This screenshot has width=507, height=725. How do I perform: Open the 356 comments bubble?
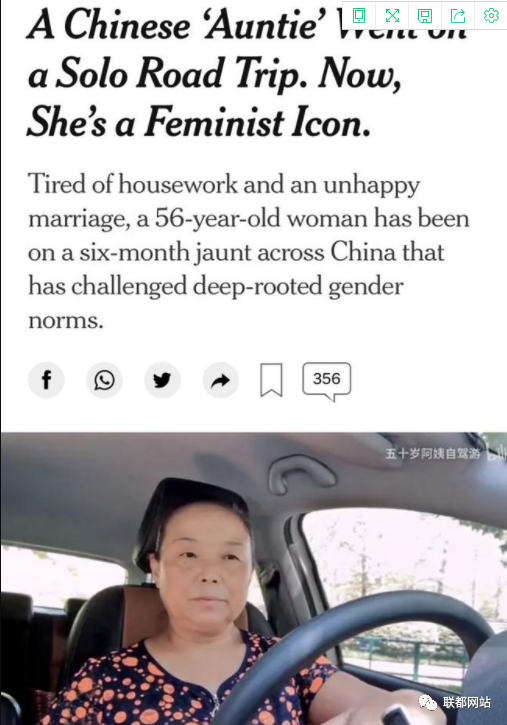pos(327,381)
